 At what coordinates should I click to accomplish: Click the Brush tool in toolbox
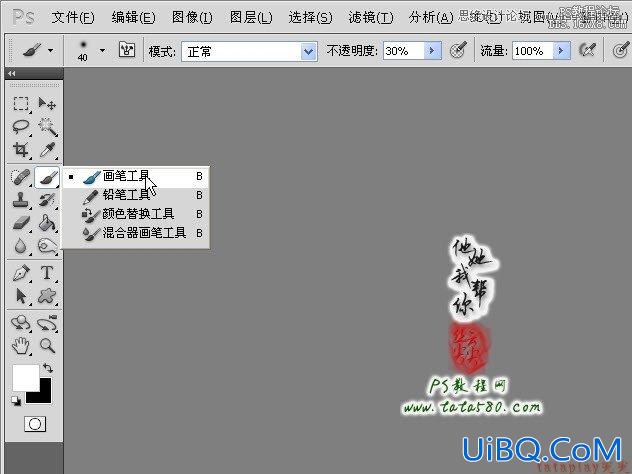47,177
